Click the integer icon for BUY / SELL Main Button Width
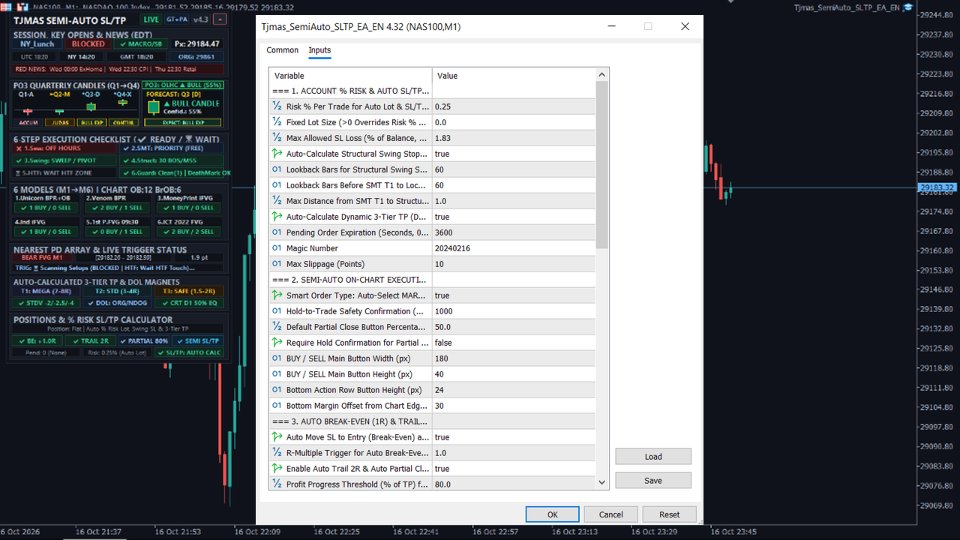This screenshot has width=960, height=540. click(277, 358)
